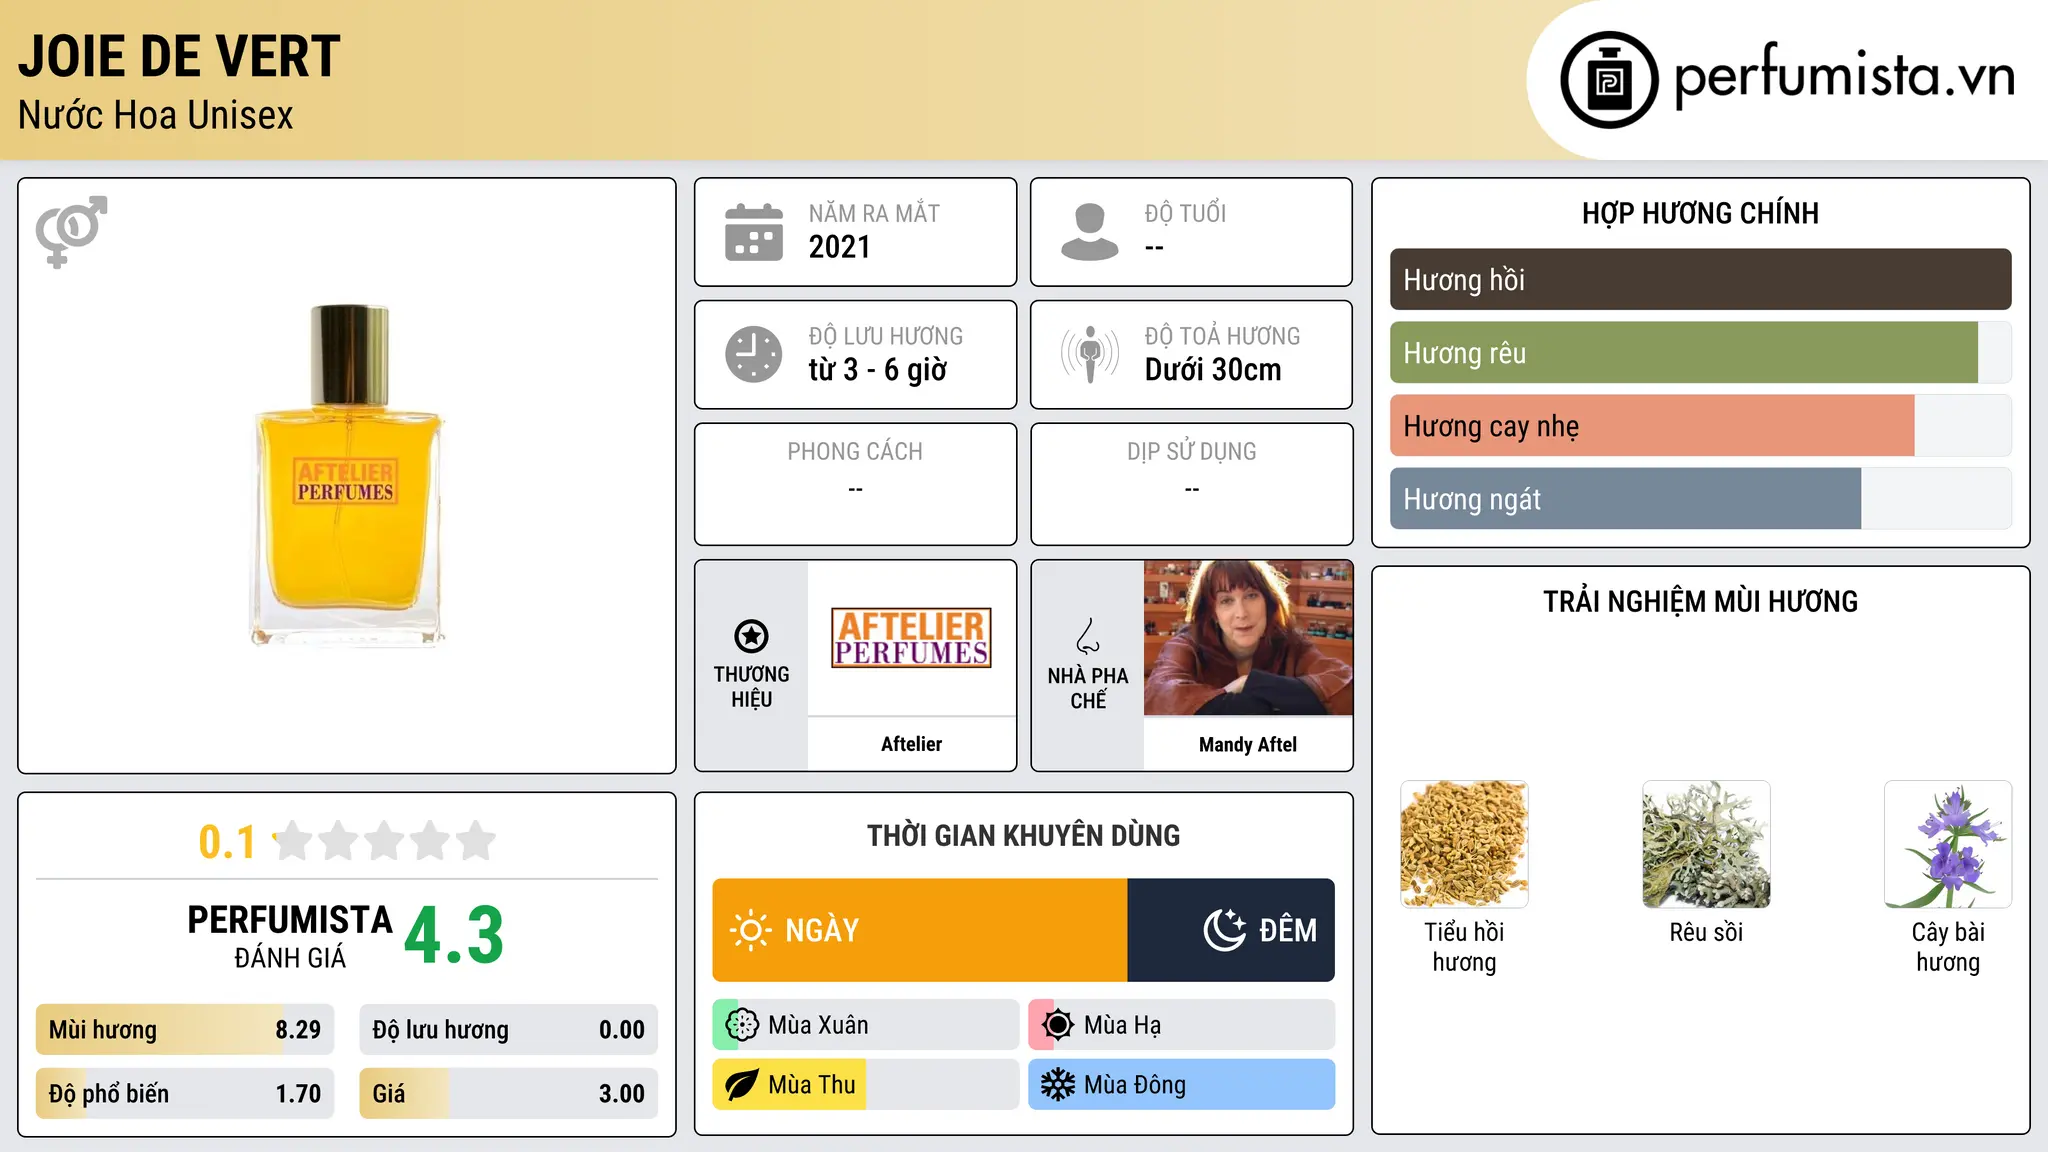Click the sun icon in the Ngày bar
Screen dimensions: 2048x1152
click(750, 930)
